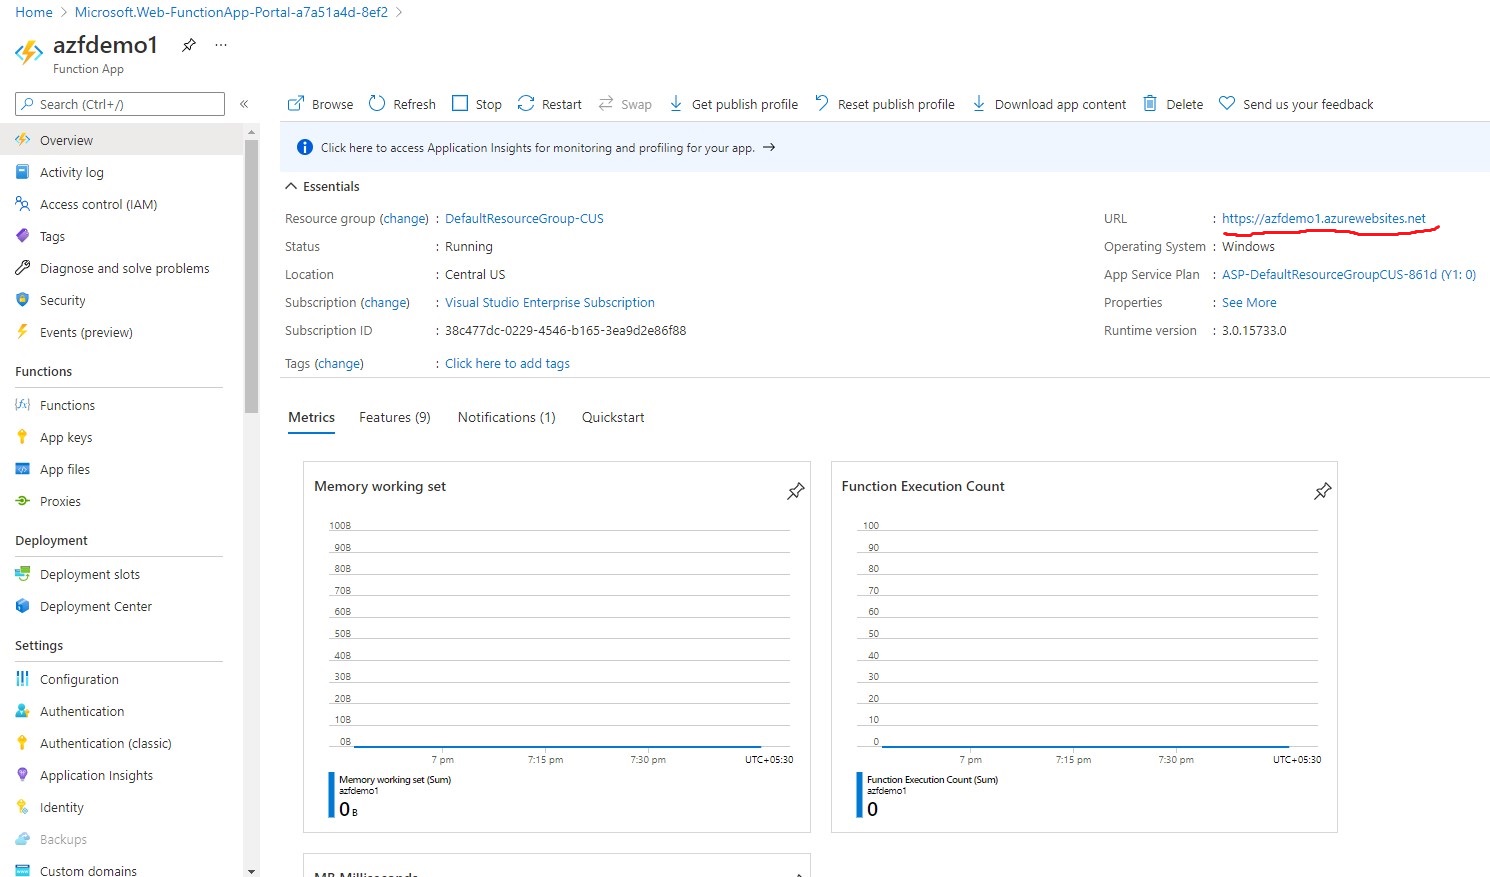1490x877 pixels.
Task: Collapse the left sidebar menu
Action: 244,104
